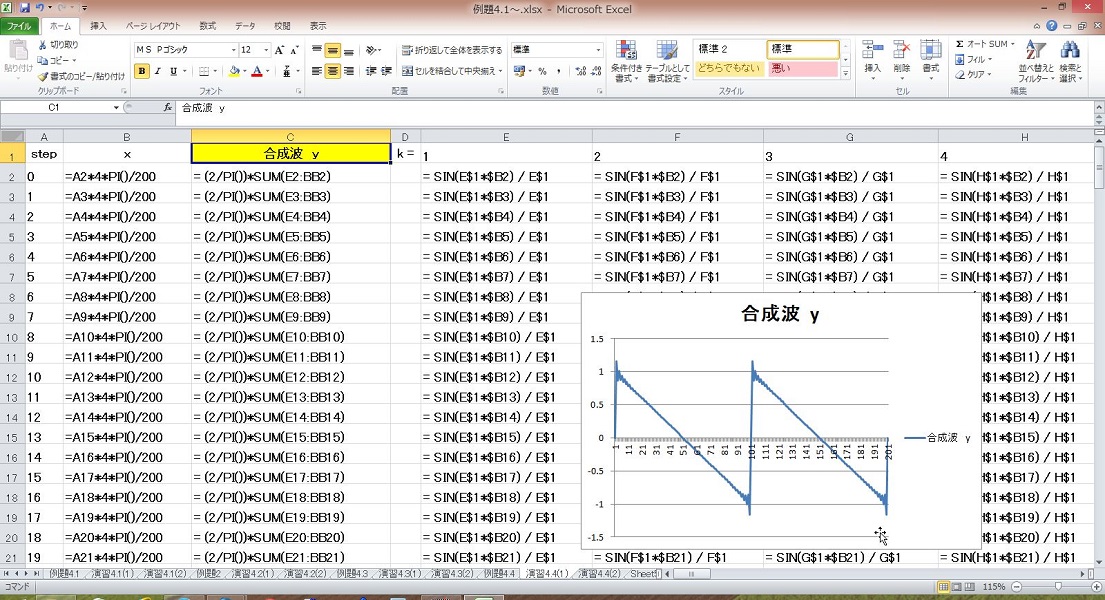This screenshot has height=600, width=1105.
Task: Switch to the 挿入 (Insert) ribbon tab
Action: [x=98, y=26]
